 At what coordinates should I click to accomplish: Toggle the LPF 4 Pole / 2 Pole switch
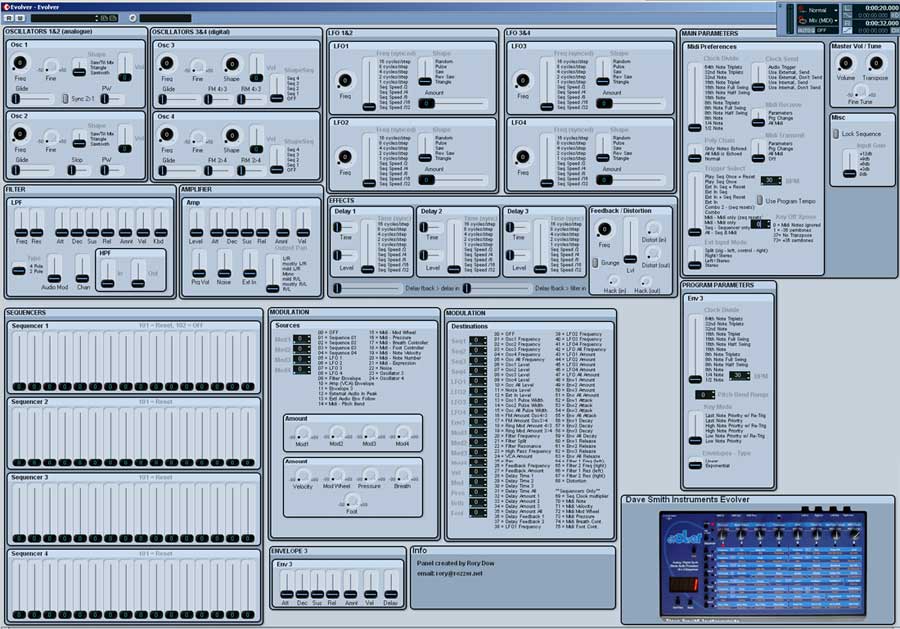tap(18, 270)
